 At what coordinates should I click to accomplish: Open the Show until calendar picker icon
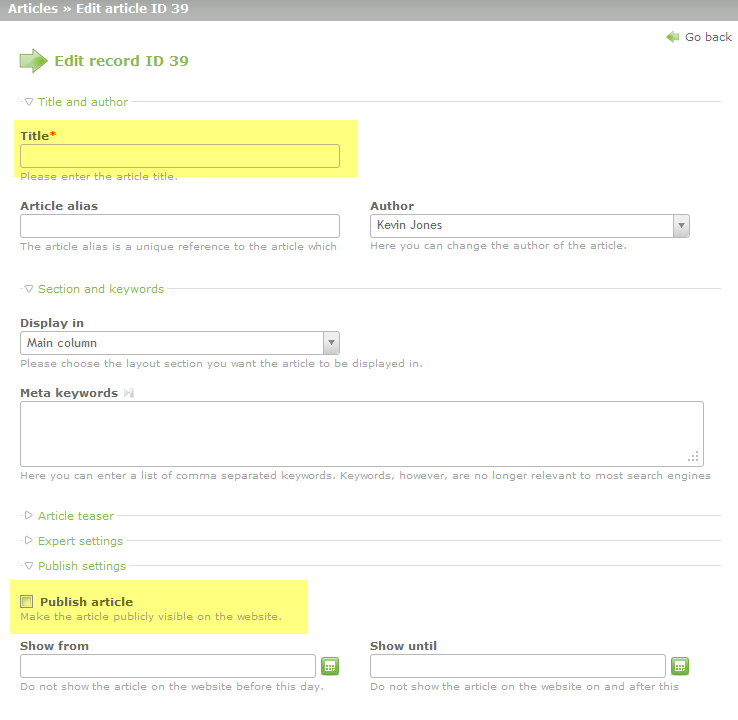click(680, 666)
